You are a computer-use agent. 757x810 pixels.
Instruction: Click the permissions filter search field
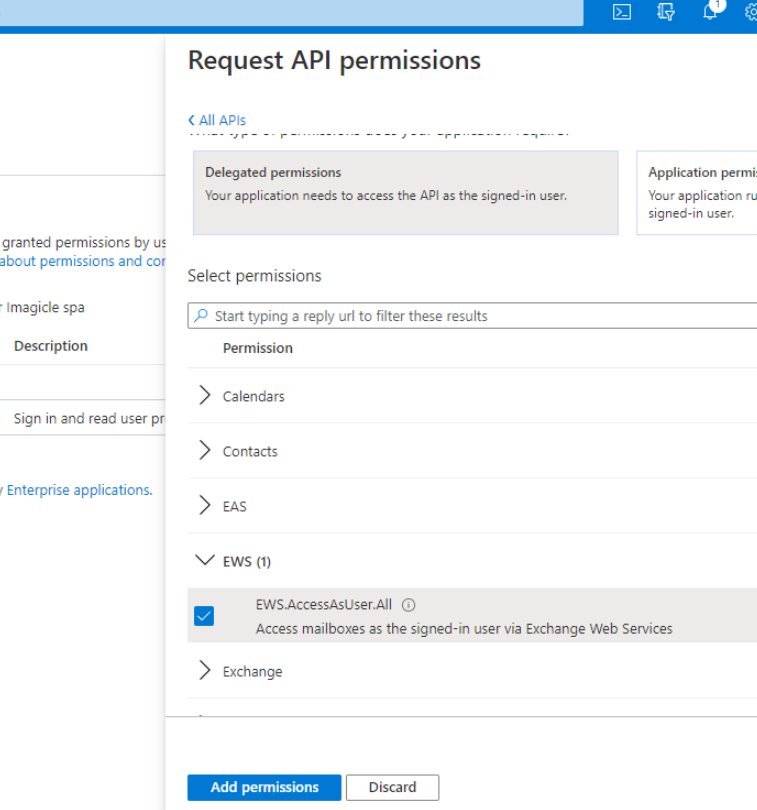(480, 316)
